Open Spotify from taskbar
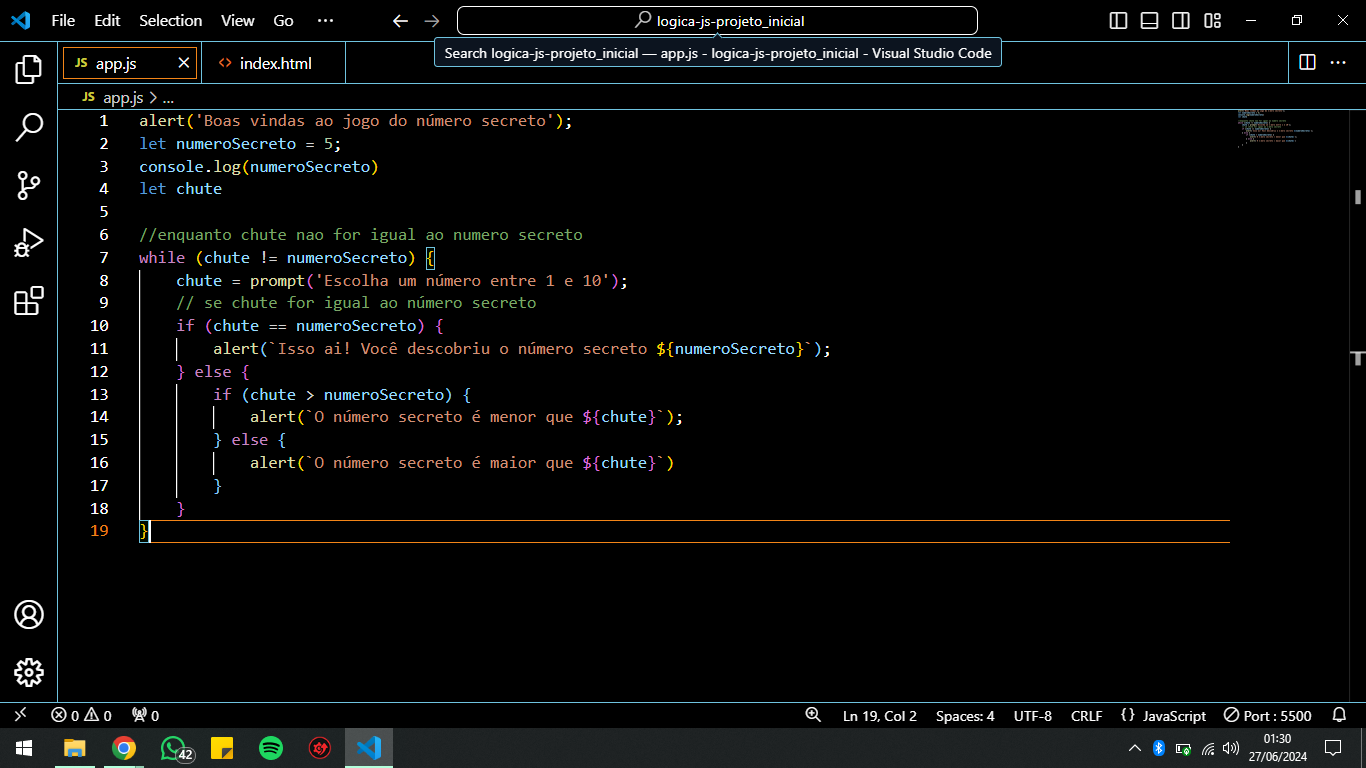This screenshot has height=768, width=1366. coord(270,748)
